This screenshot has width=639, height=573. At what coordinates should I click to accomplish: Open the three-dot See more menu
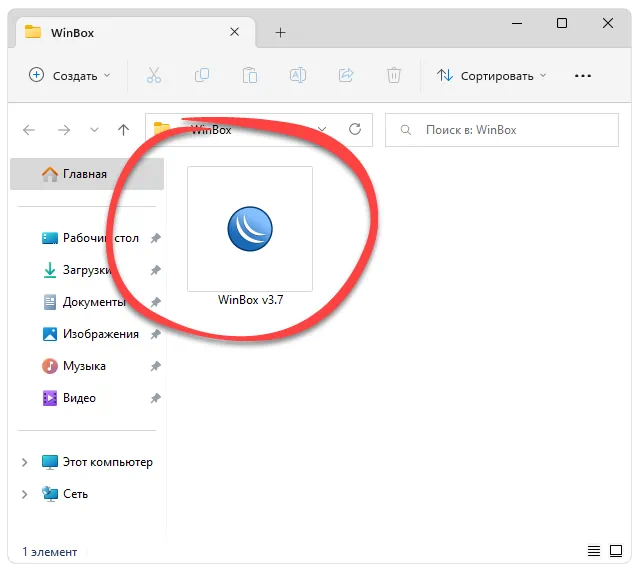pos(583,76)
